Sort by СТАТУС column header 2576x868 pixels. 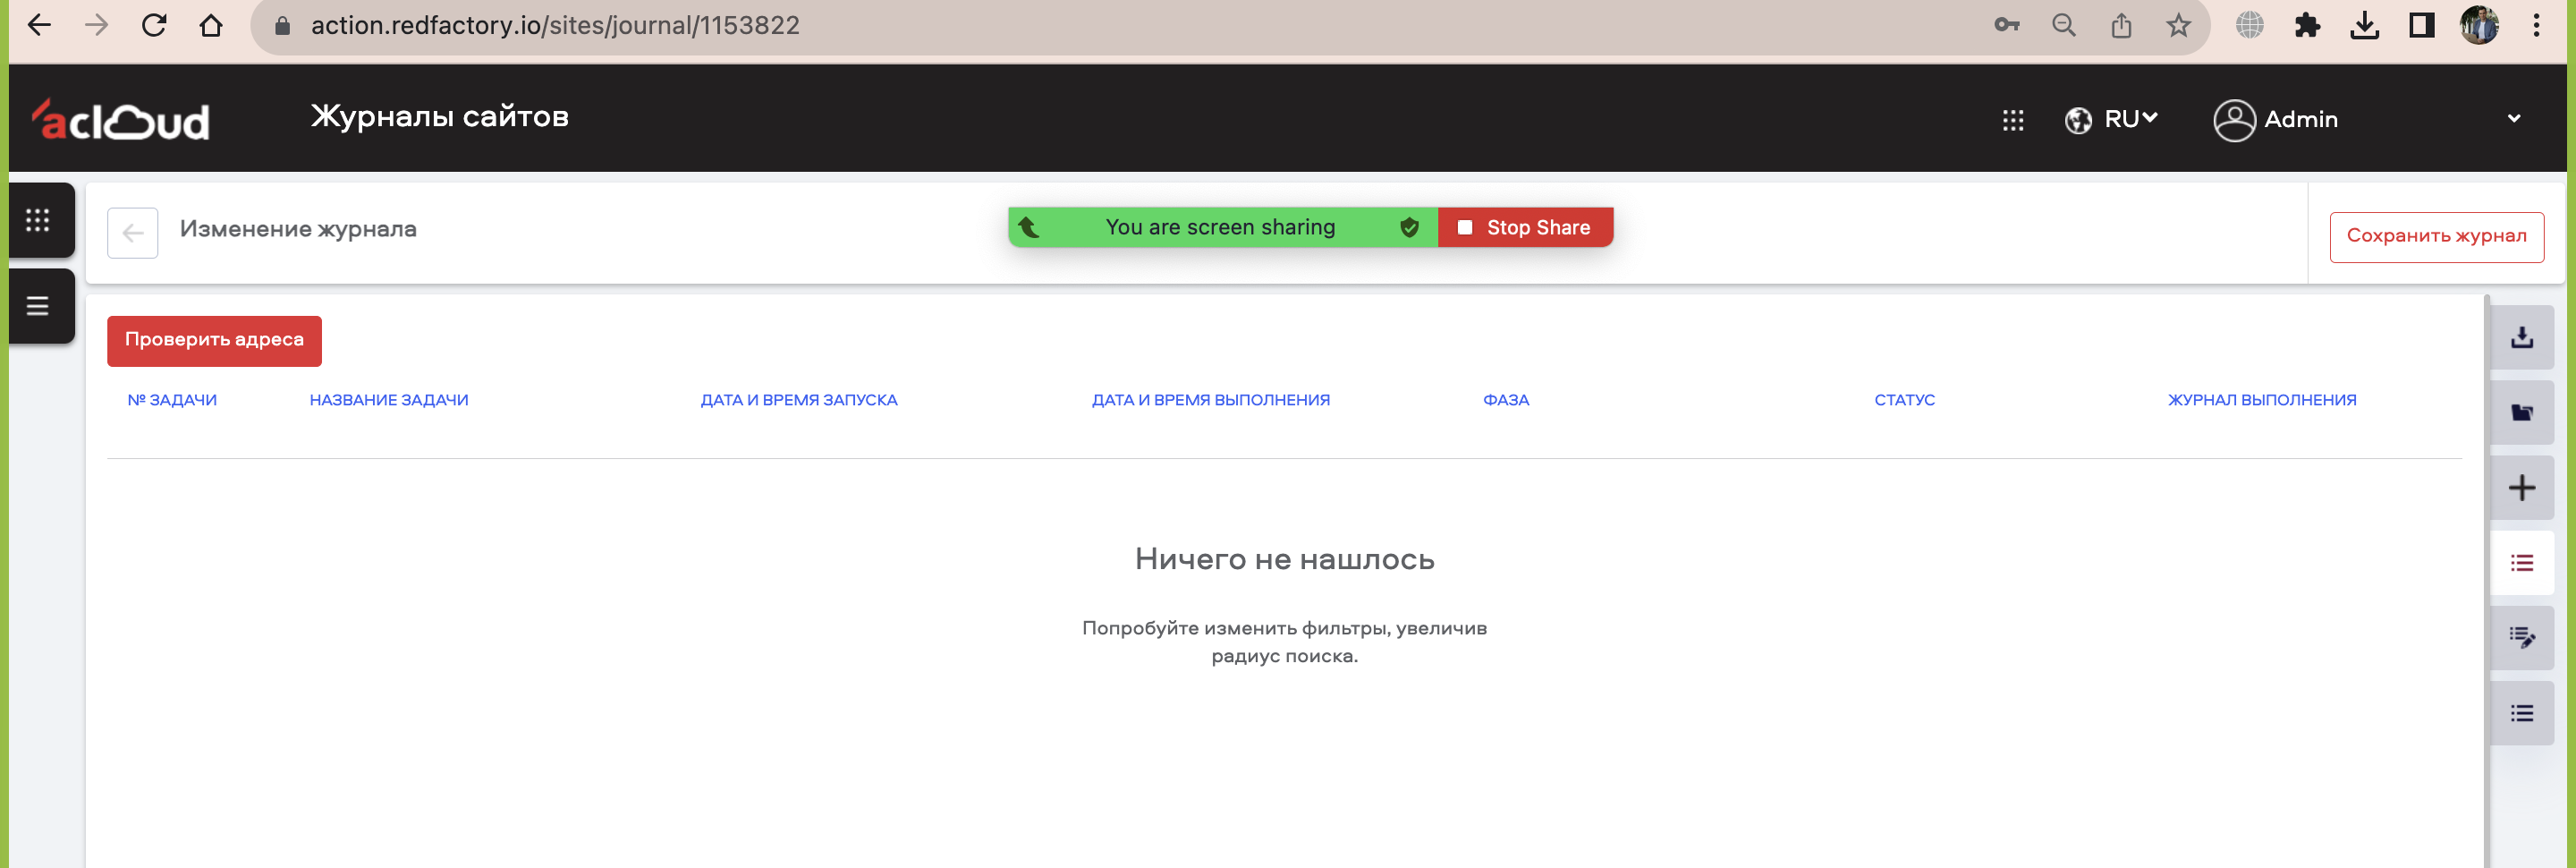[1904, 400]
